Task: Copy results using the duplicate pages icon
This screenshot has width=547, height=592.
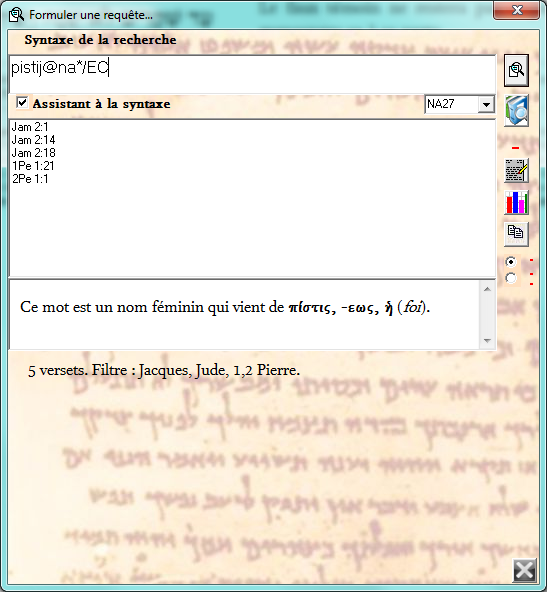Action: coord(516,234)
